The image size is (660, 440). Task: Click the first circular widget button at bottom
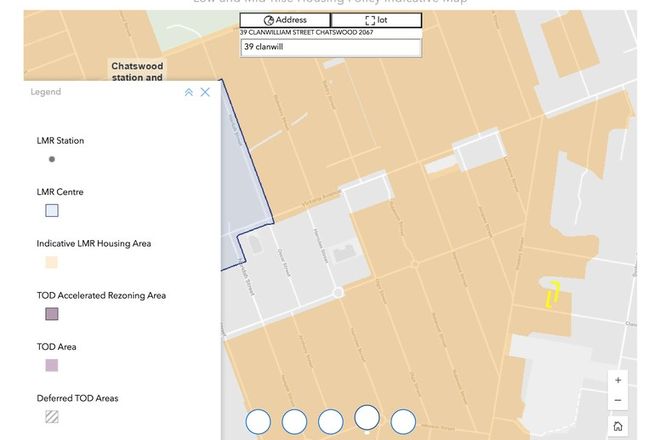coord(259,422)
